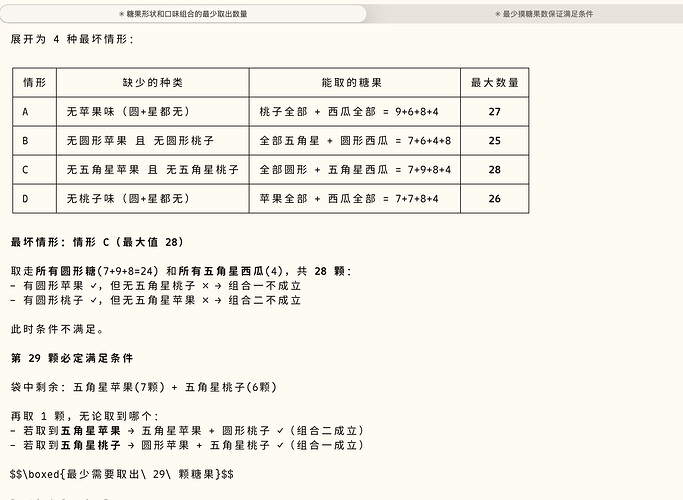Click the cell 无桃子味 (圆+星都无)

pyautogui.click(x=152, y=199)
